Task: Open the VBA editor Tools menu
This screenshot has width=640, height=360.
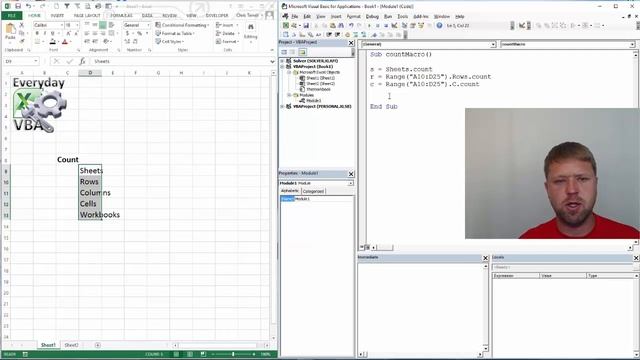Action: pyautogui.click(x=402, y=17)
